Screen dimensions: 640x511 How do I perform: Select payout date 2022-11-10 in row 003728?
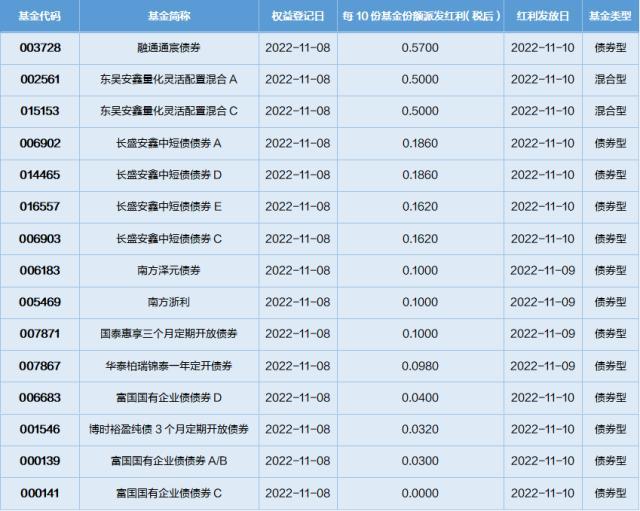[543, 48]
